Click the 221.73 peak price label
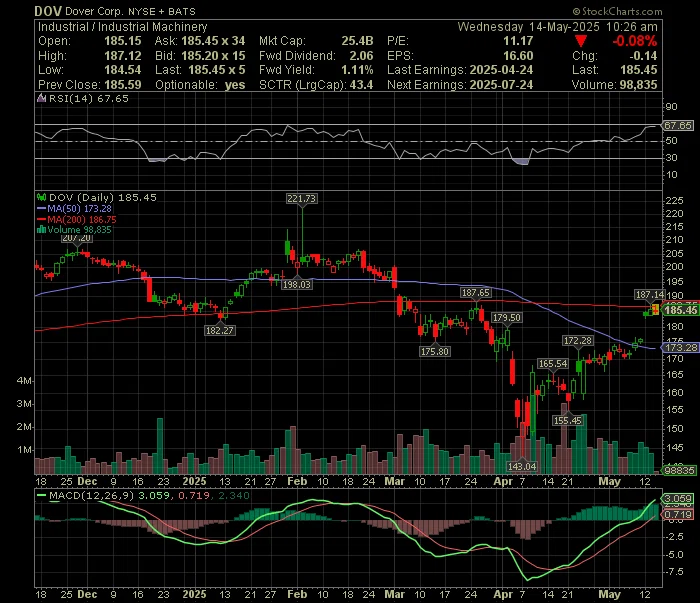The height and width of the screenshot is (603, 700). click(x=302, y=198)
